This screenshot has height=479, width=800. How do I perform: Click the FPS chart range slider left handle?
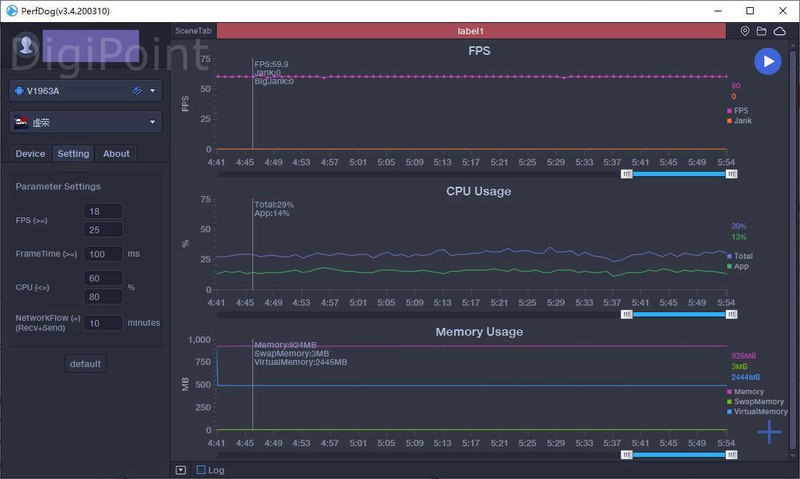click(x=627, y=174)
